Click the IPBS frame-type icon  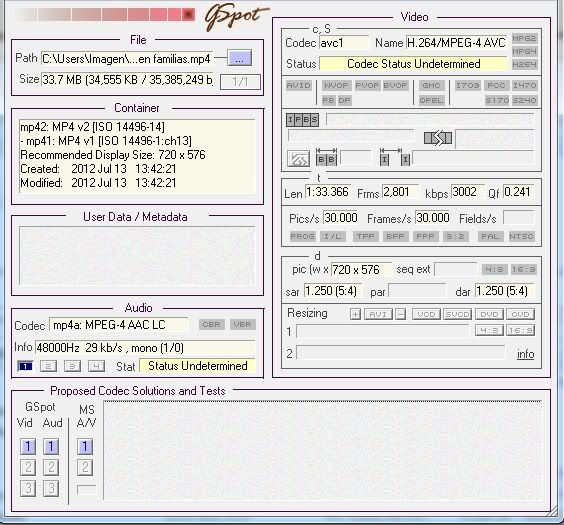(x=302, y=120)
